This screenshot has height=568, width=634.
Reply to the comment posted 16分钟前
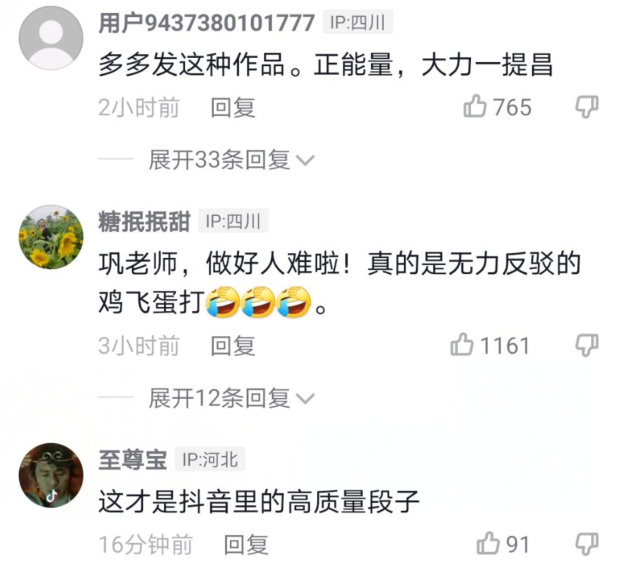click(246, 545)
